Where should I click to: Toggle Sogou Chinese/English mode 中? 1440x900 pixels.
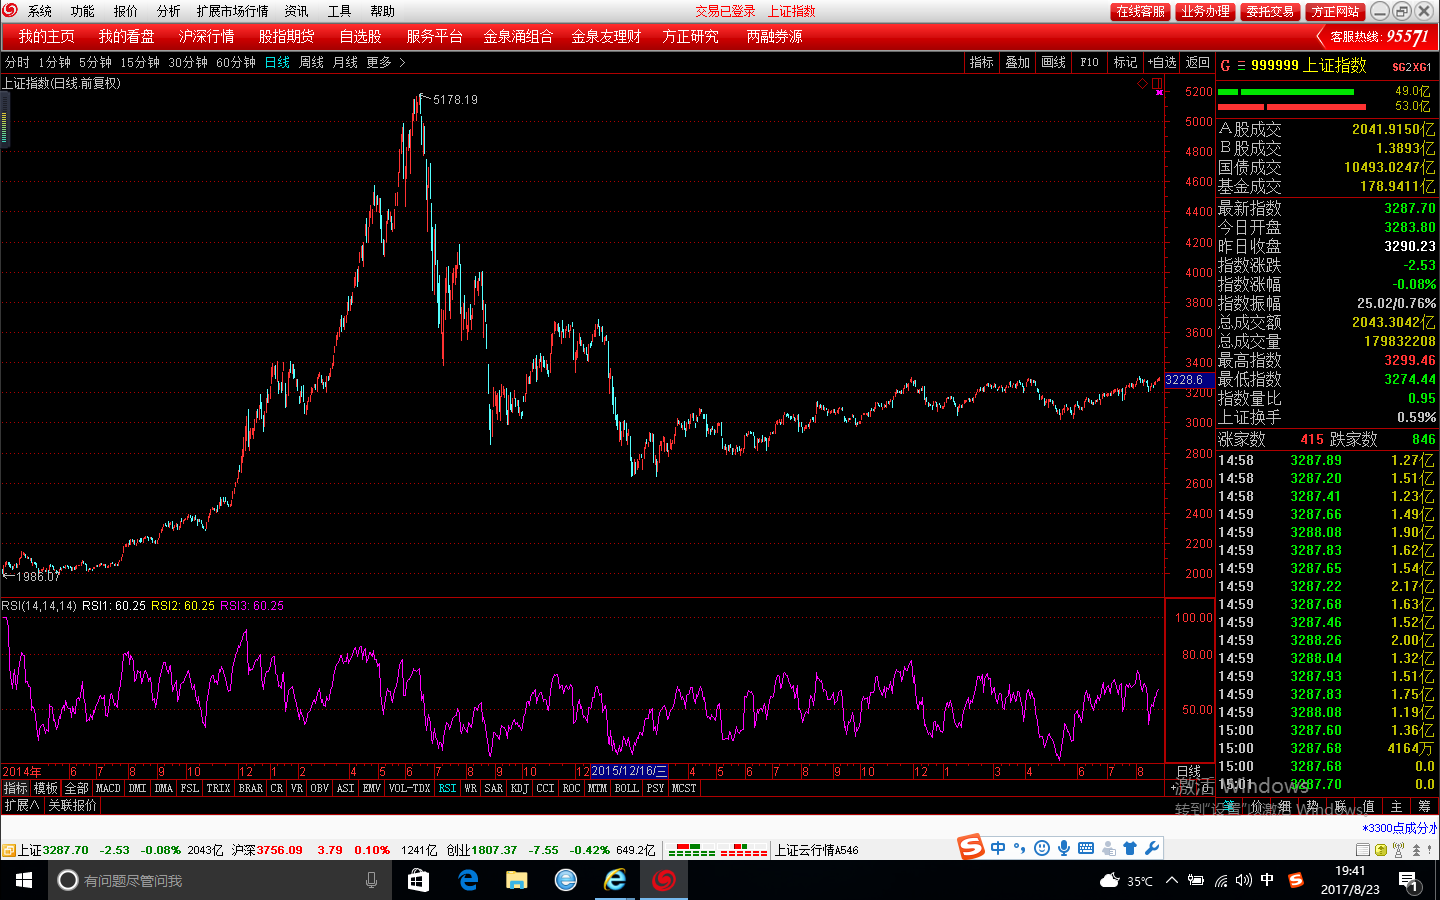point(998,848)
